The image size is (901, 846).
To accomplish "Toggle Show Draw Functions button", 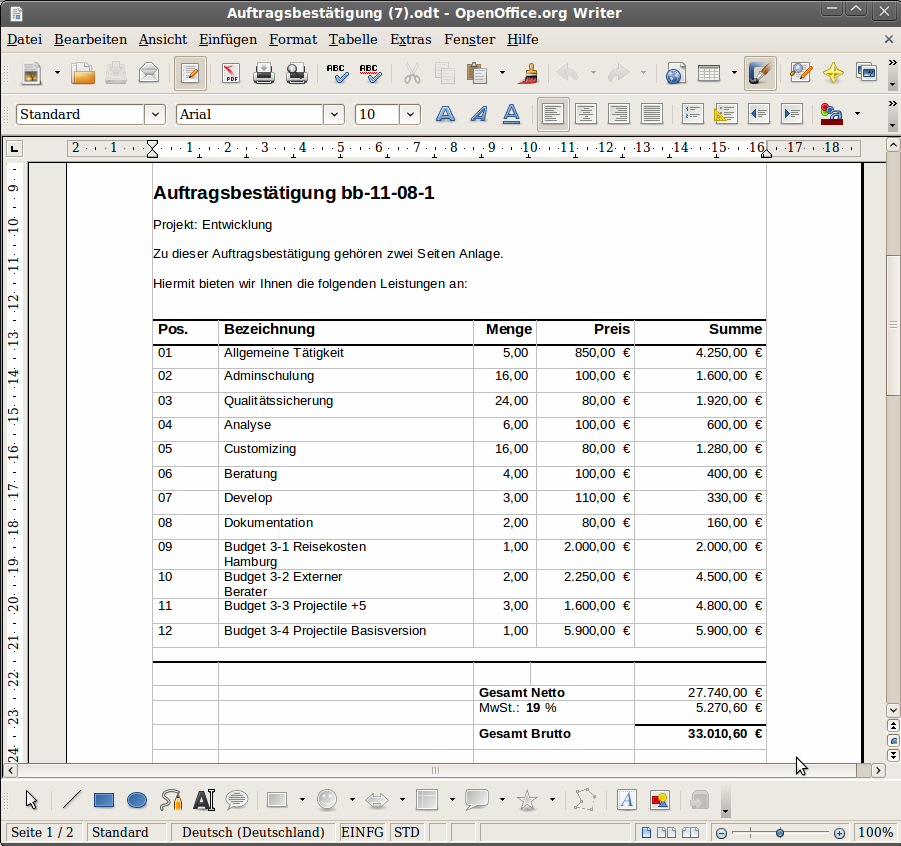I will (x=760, y=73).
